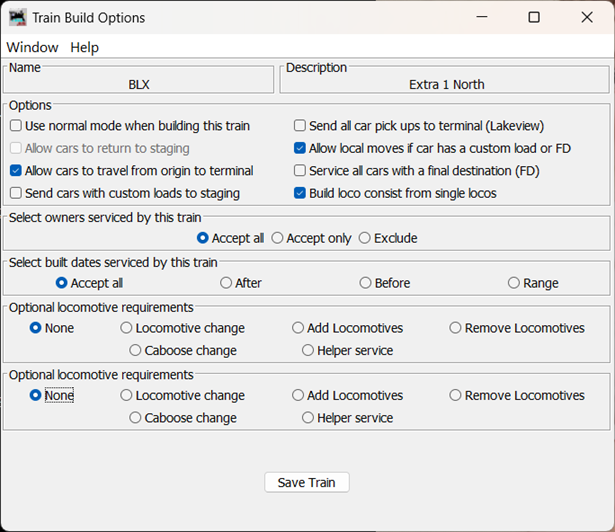Choose After for built dates
This screenshot has height=532, width=615.
pyautogui.click(x=226, y=283)
